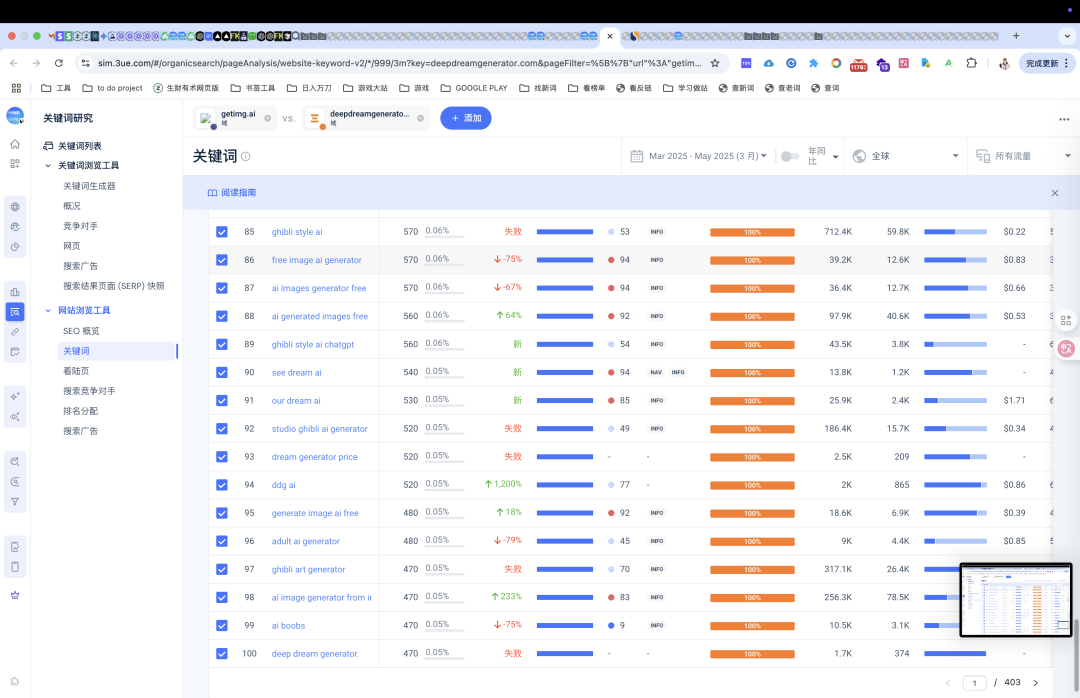The image size is (1080, 698).
Task: Click the crown icon in left rail
Action: [15, 595]
